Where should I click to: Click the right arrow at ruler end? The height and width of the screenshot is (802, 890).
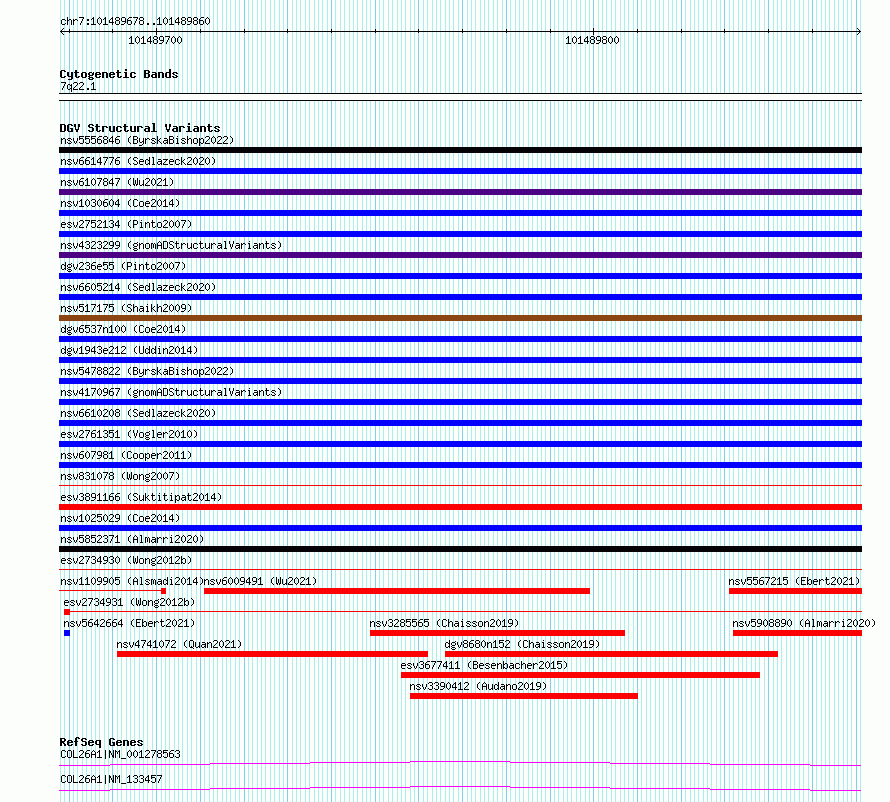coord(858,32)
